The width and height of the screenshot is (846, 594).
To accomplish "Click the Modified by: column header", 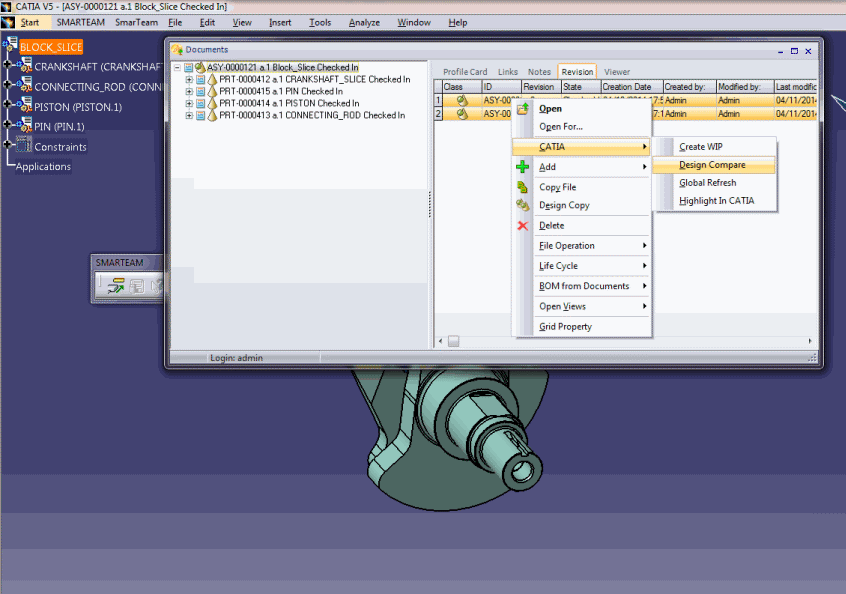I will point(745,87).
